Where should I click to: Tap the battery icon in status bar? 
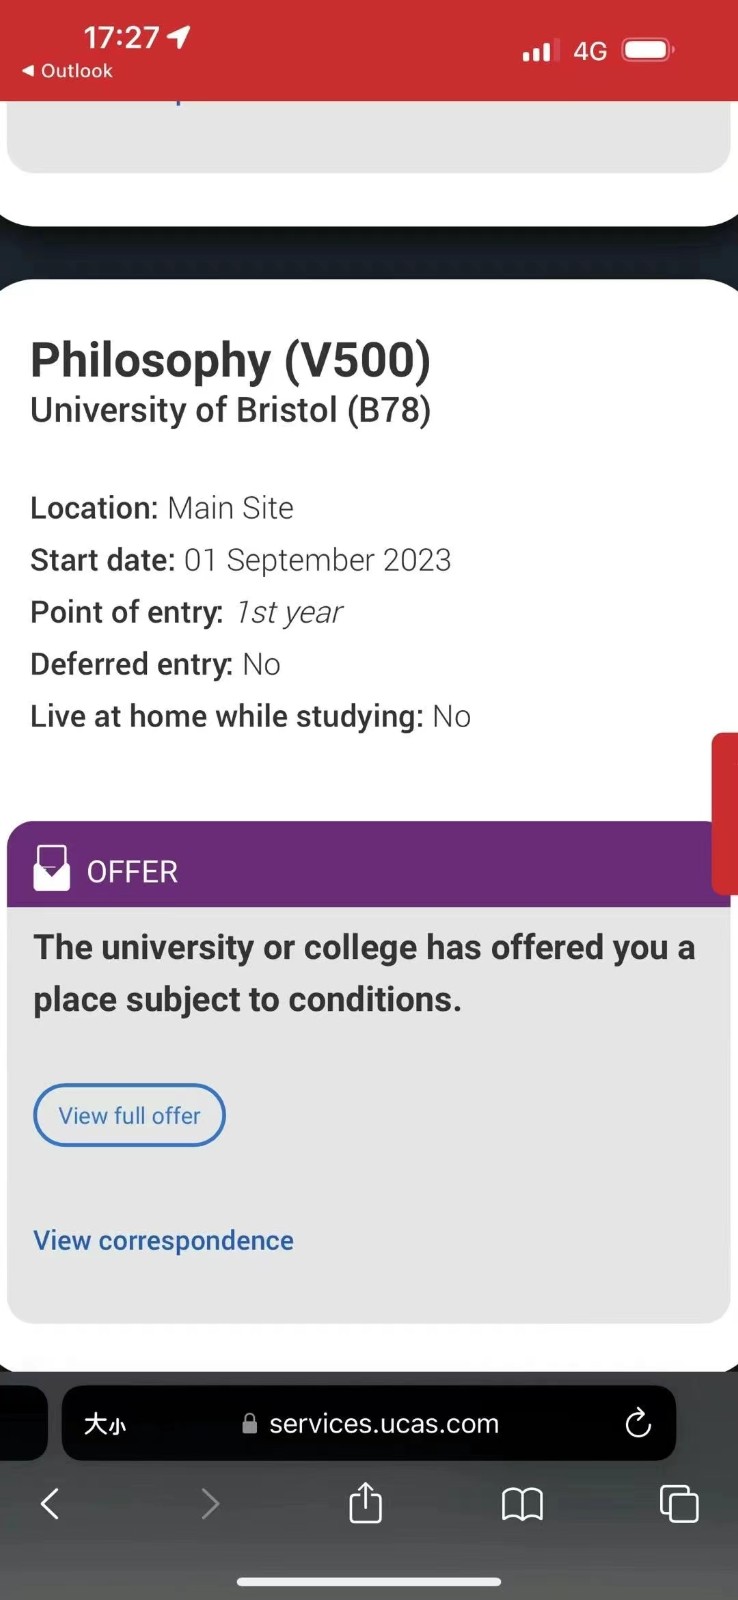tap(648, 50)
